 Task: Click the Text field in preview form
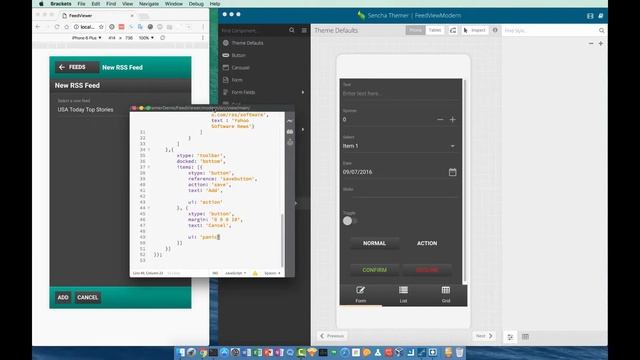(400, 93)
